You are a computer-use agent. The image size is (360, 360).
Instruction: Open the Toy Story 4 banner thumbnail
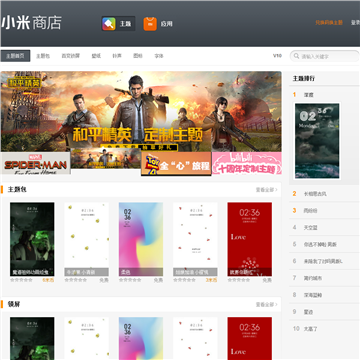click(176, 163)
